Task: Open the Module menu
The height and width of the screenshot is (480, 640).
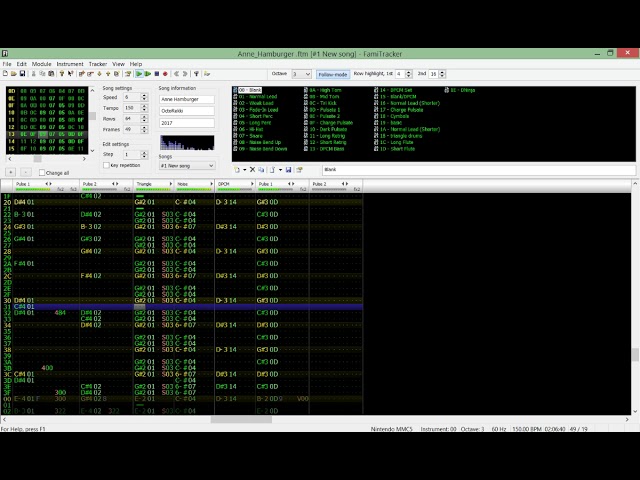Action: coord(42,64)
